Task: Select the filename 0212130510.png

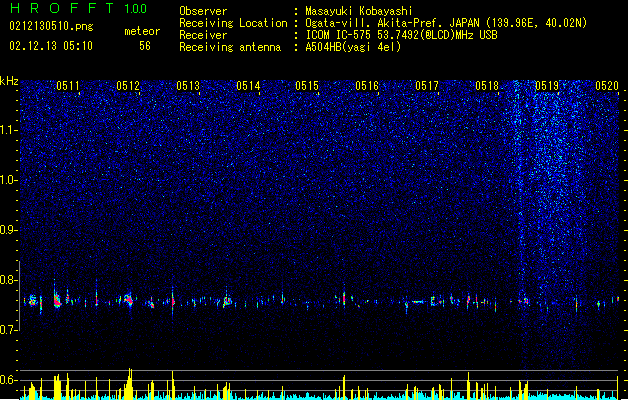Action: click(x=51, y=26)
